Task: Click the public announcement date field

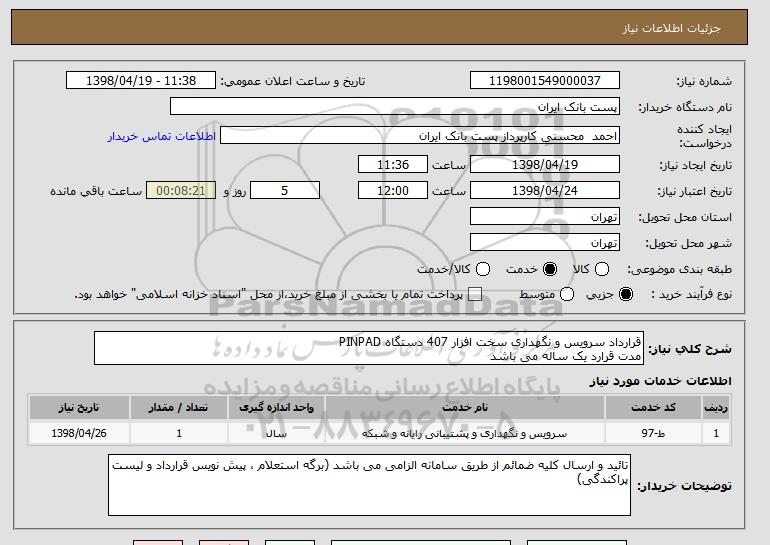Action: (141, 81)
